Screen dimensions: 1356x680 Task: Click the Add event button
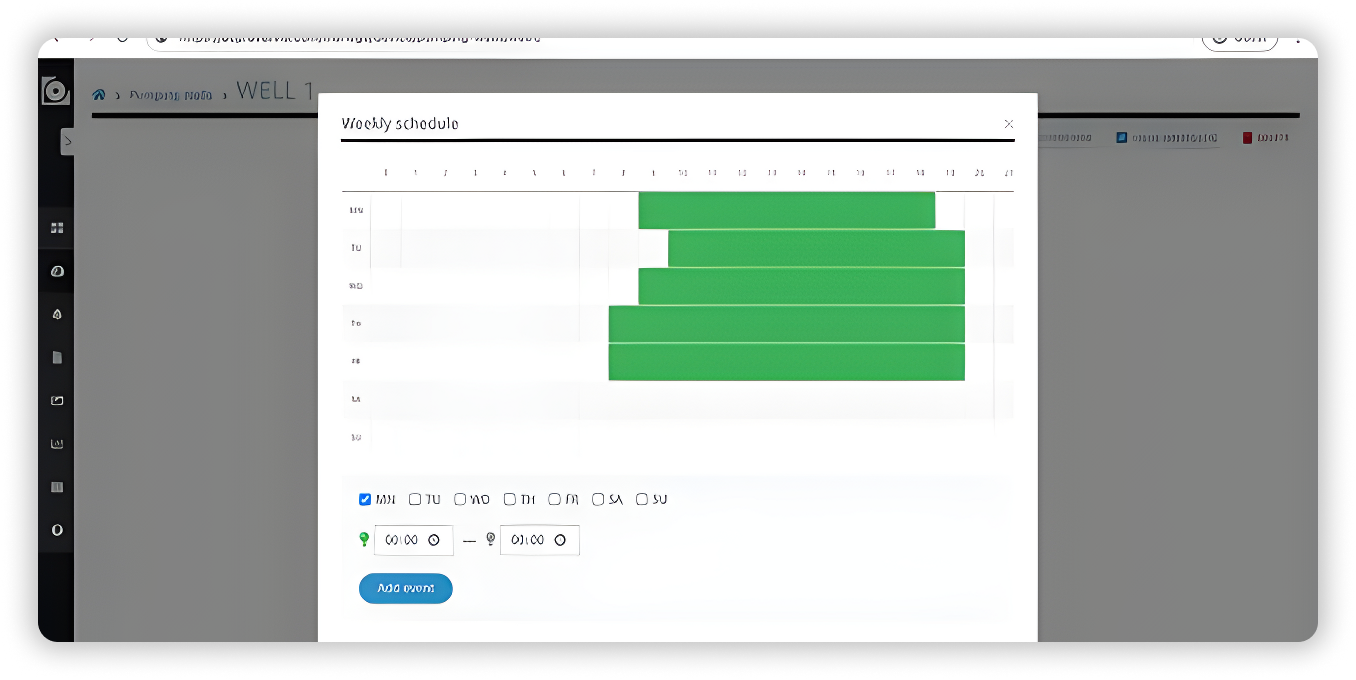click(405, 588)
